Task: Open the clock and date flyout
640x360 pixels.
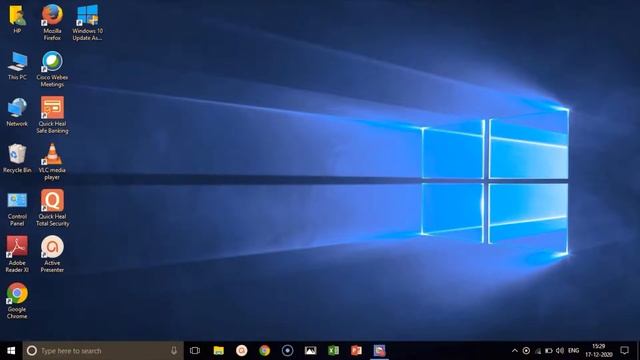Action: 599,351
